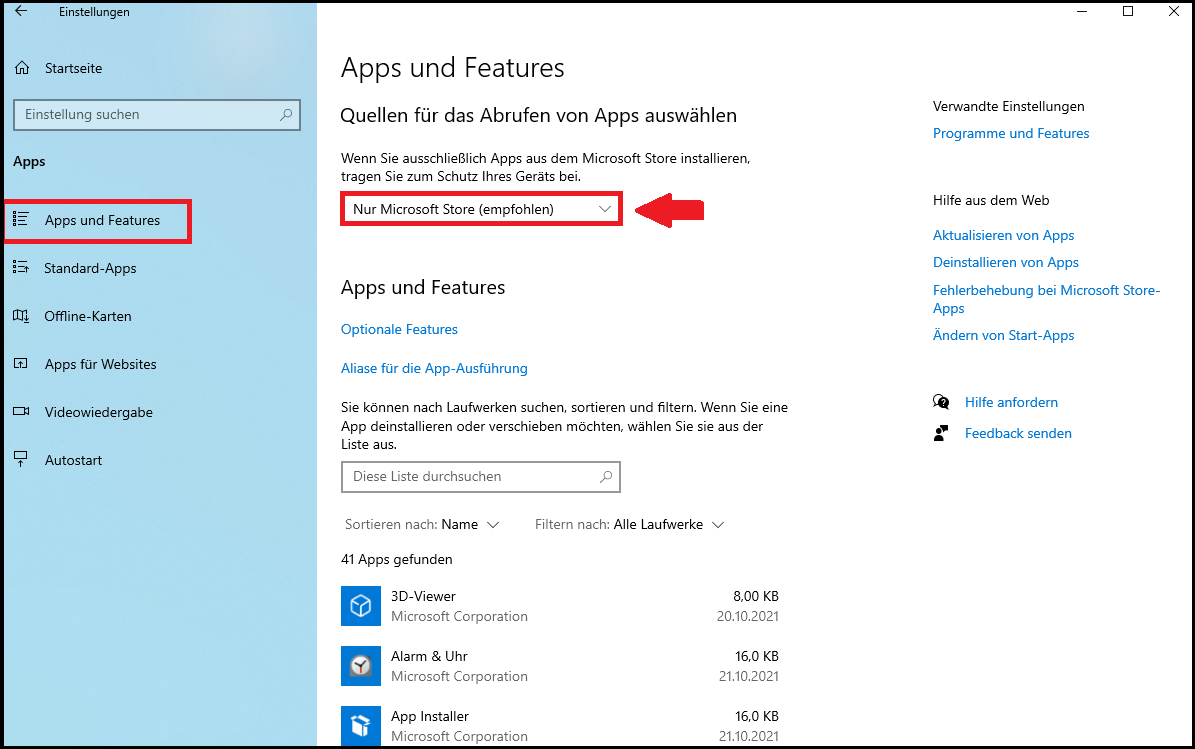The height and width of the screenshot is (749, 1195).
Task: Open the Programme und Features link
Action: coord(1011,133)
